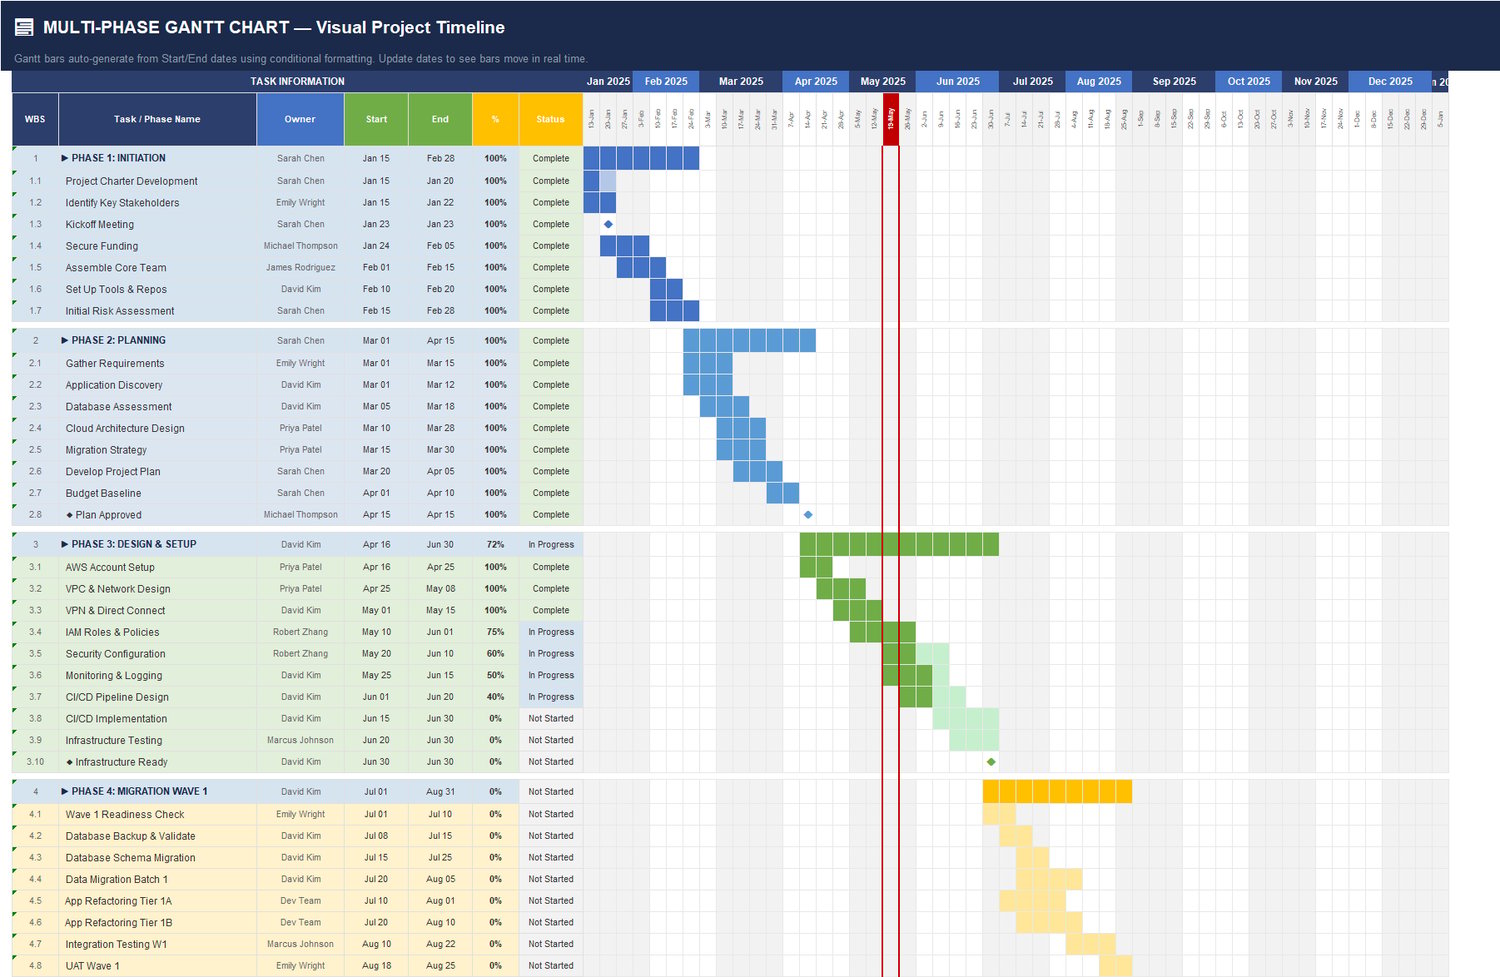Screen dimensions: 1500x977
Task: Select the WBS column header
Action: point(35,120)
